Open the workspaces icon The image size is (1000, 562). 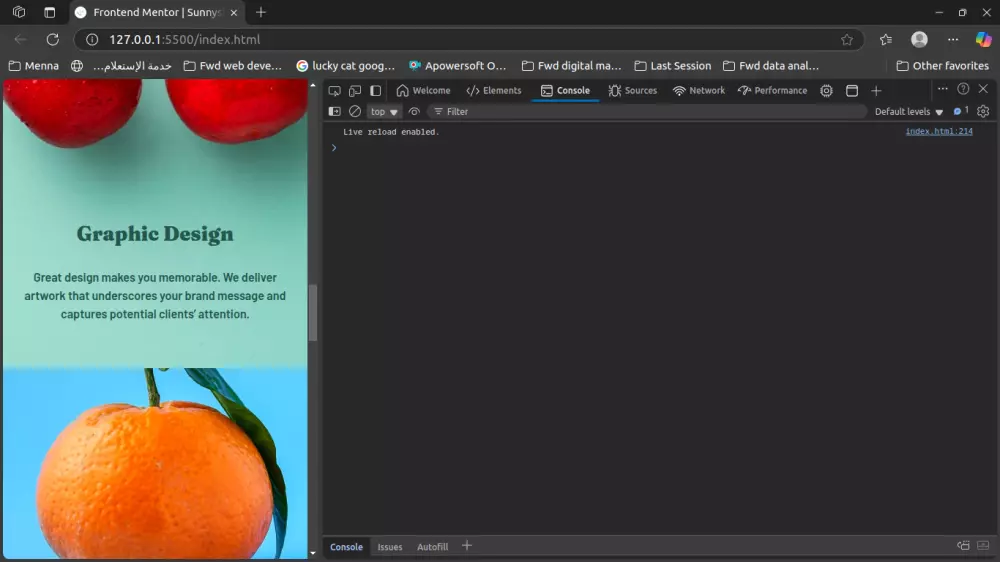tap(19, 12)
